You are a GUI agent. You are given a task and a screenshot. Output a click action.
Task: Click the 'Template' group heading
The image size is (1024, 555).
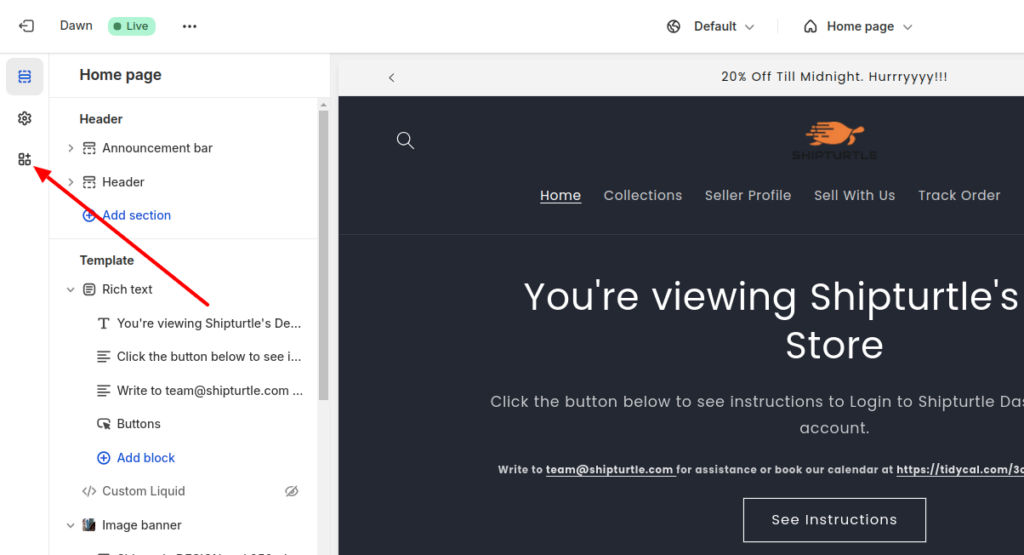[x=106, y=261]
